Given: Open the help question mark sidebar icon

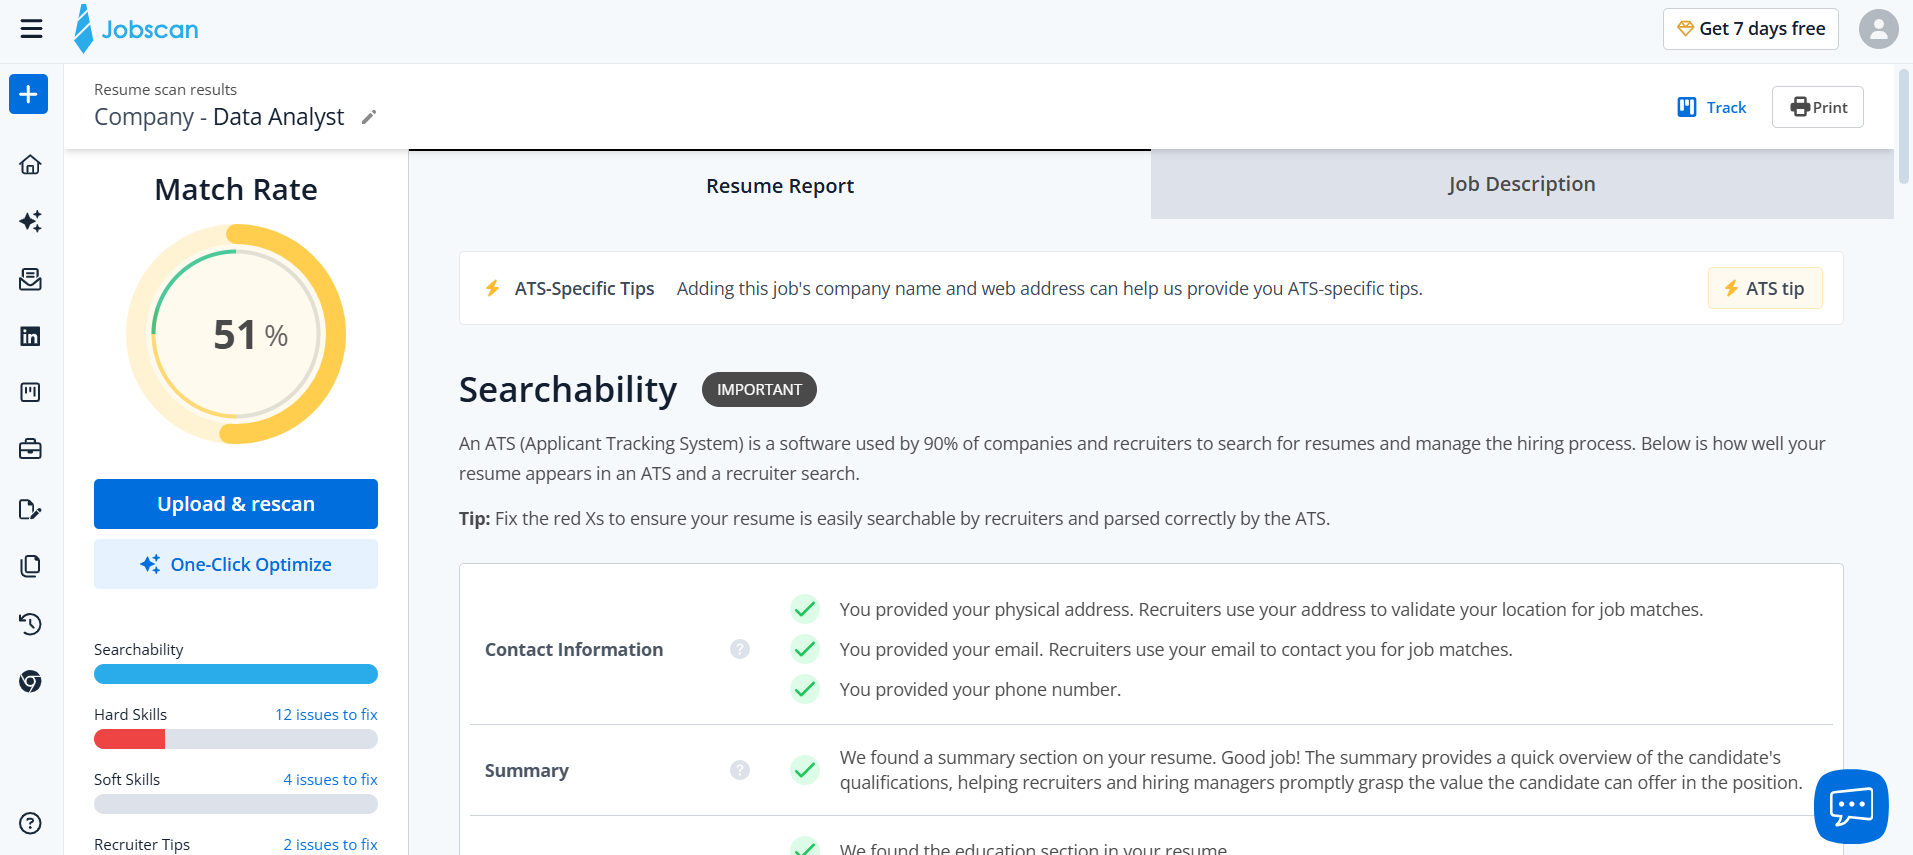Looking at the screenshot, I should (x=30, y=823).
